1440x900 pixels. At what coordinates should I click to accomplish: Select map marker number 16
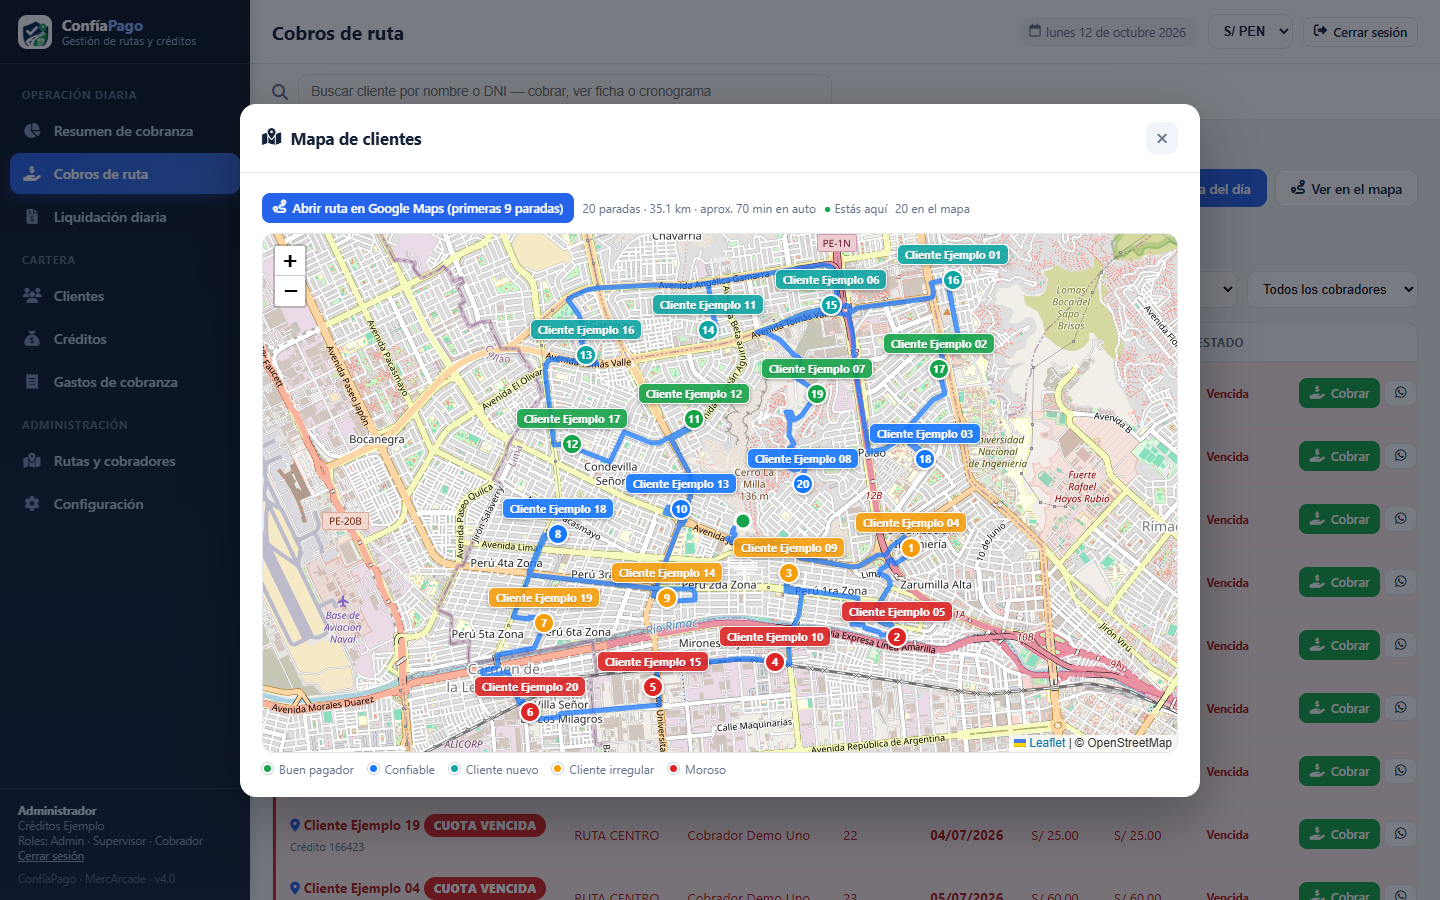(953, 280)
